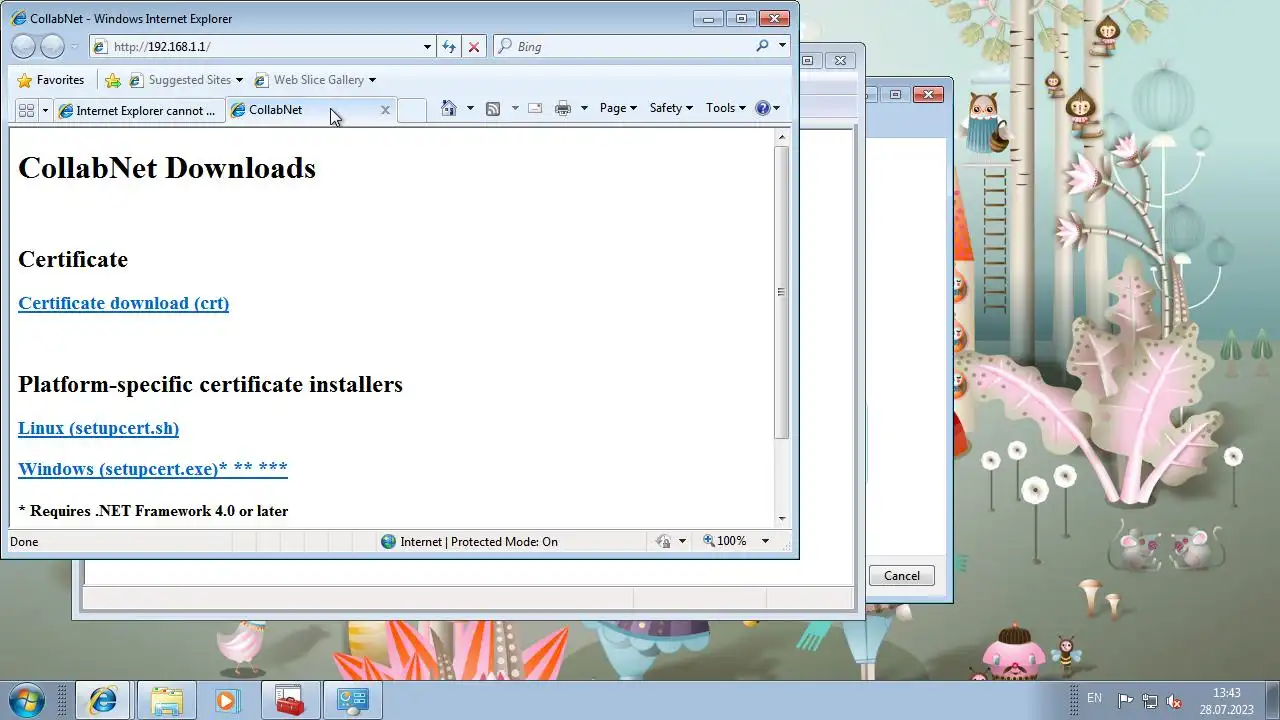
Task: Click the Windows Start orb
Action: [26, 699]
